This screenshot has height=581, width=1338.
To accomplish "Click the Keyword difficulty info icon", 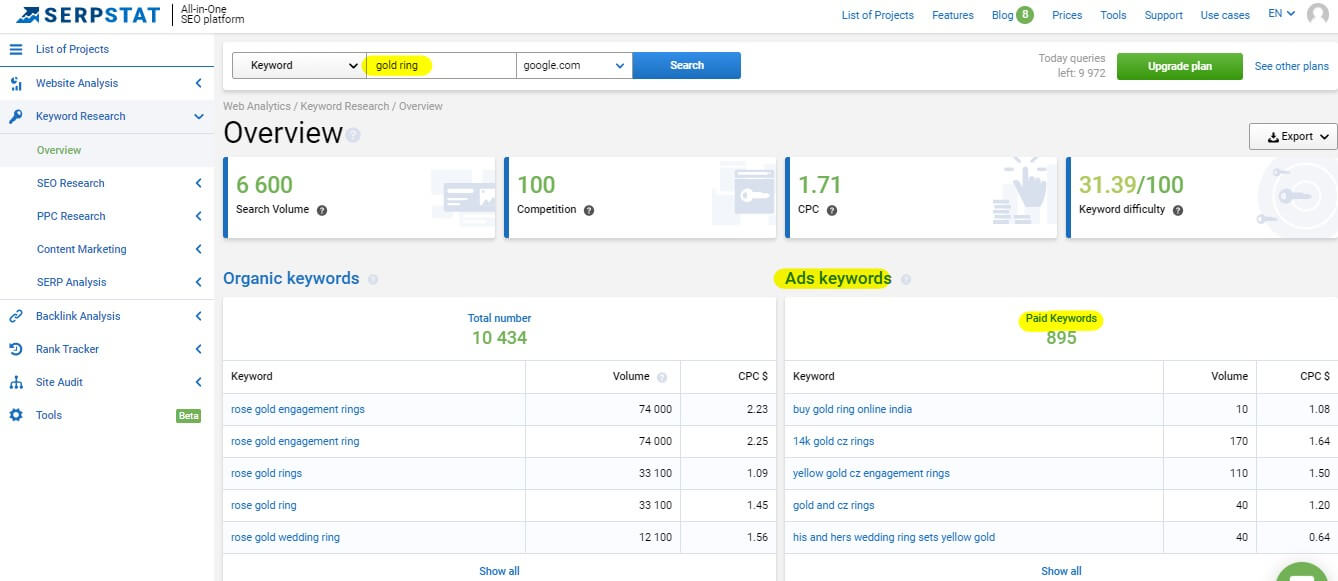I will 1178,210.
